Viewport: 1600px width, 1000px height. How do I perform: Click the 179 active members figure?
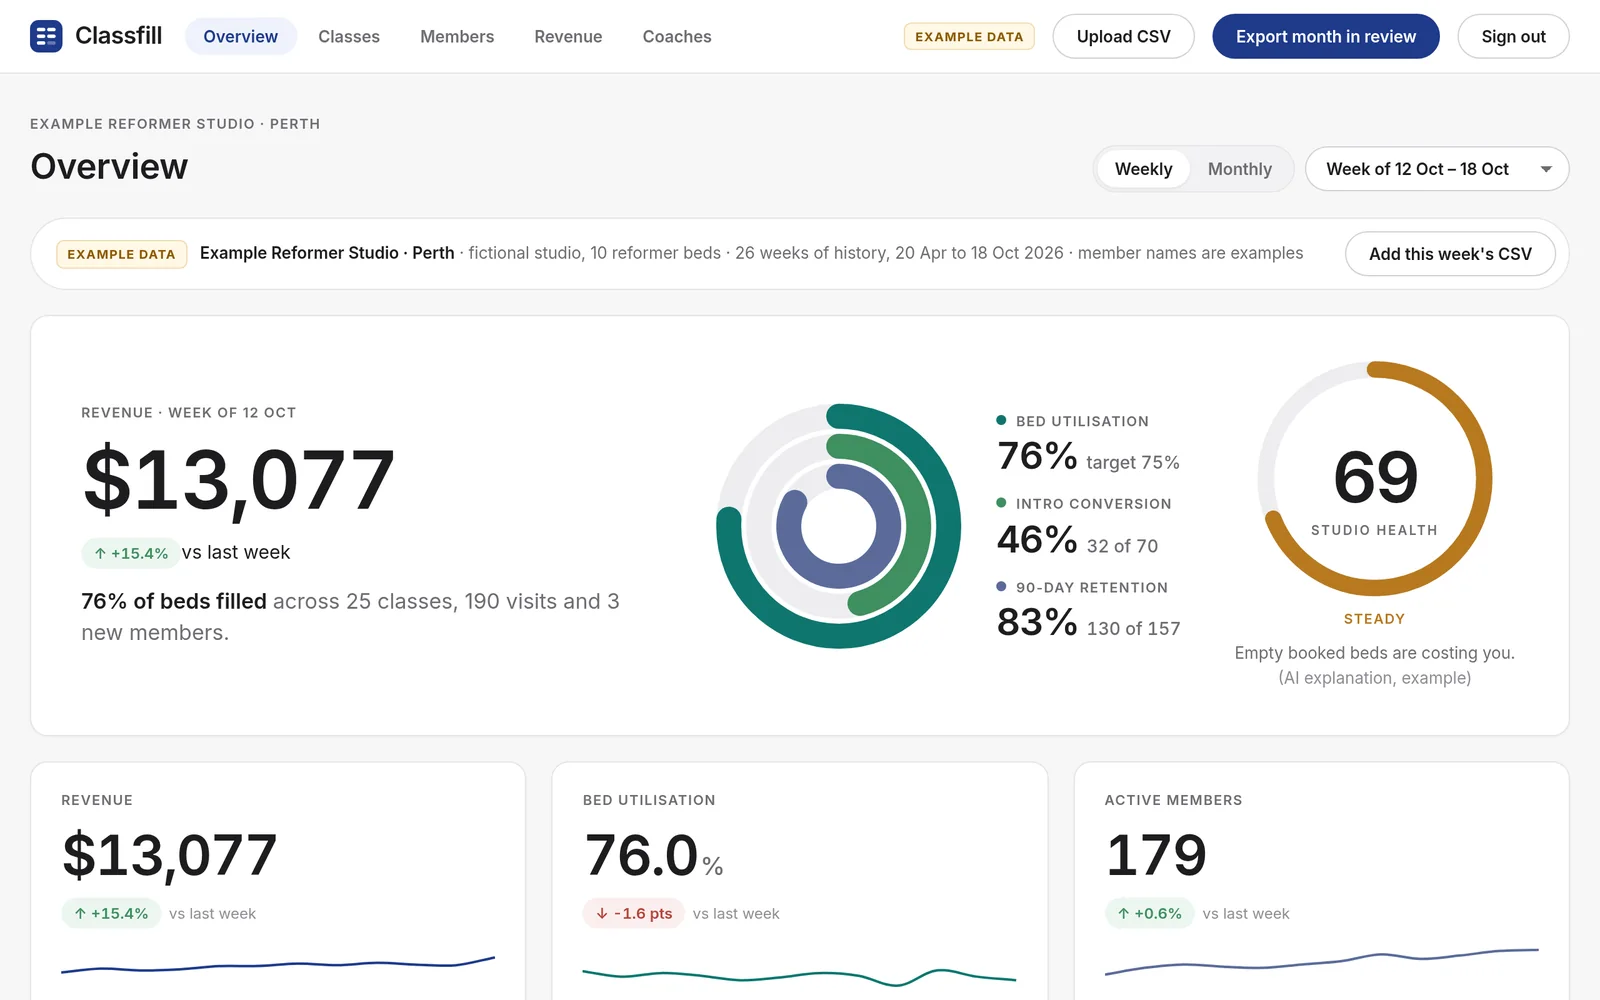1156,855
